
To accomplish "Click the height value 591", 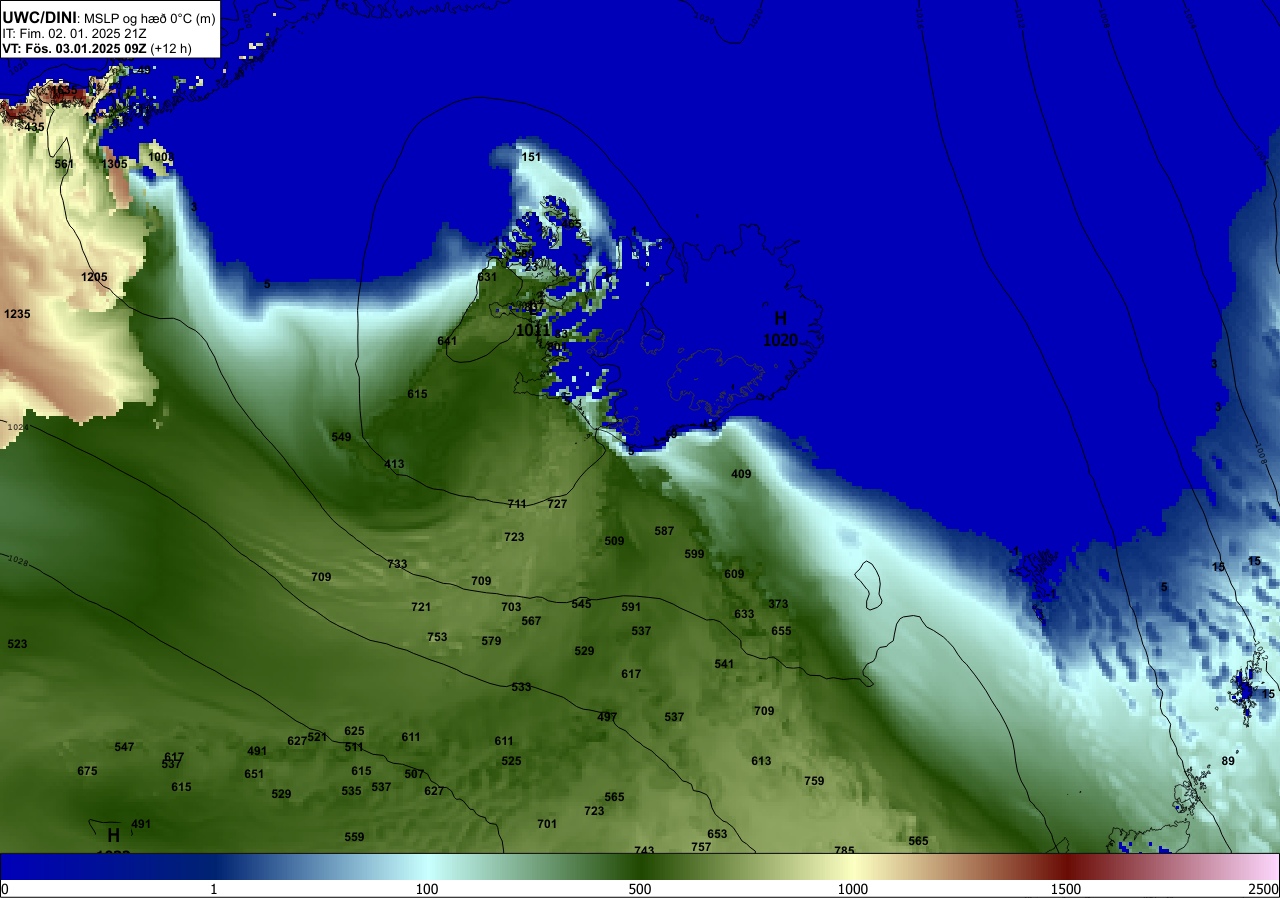I will click(631, 607).
